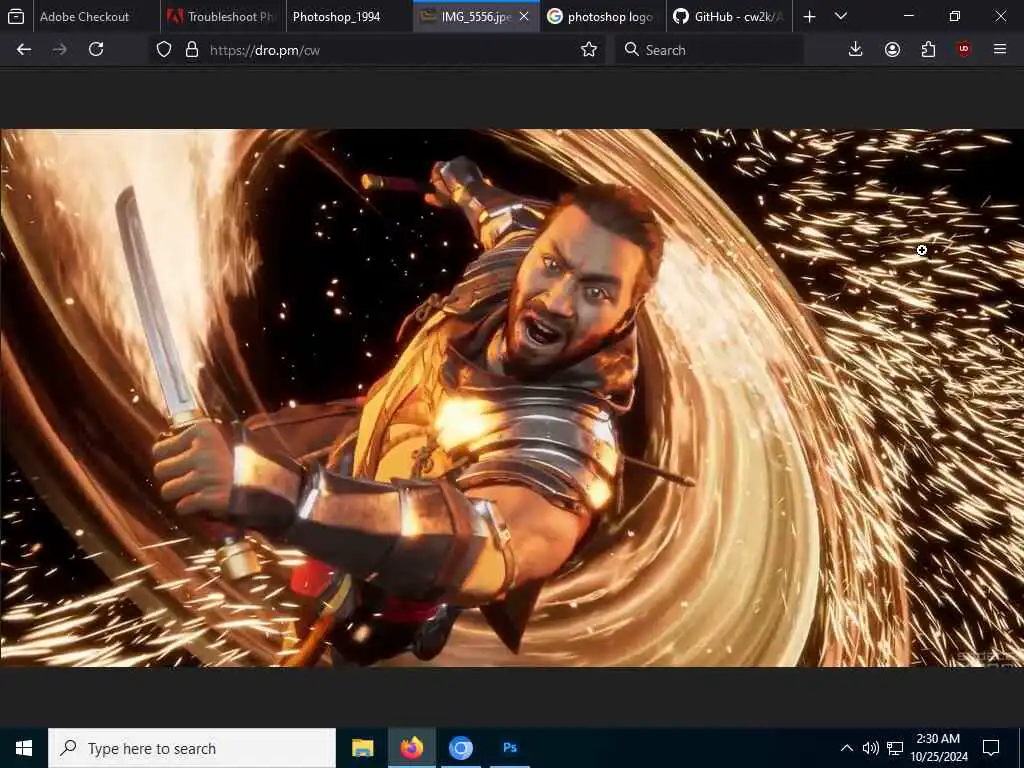List all tabs with chevron
The height and width of the screenshot is (768, 1024).
click(x=841, y=16)
